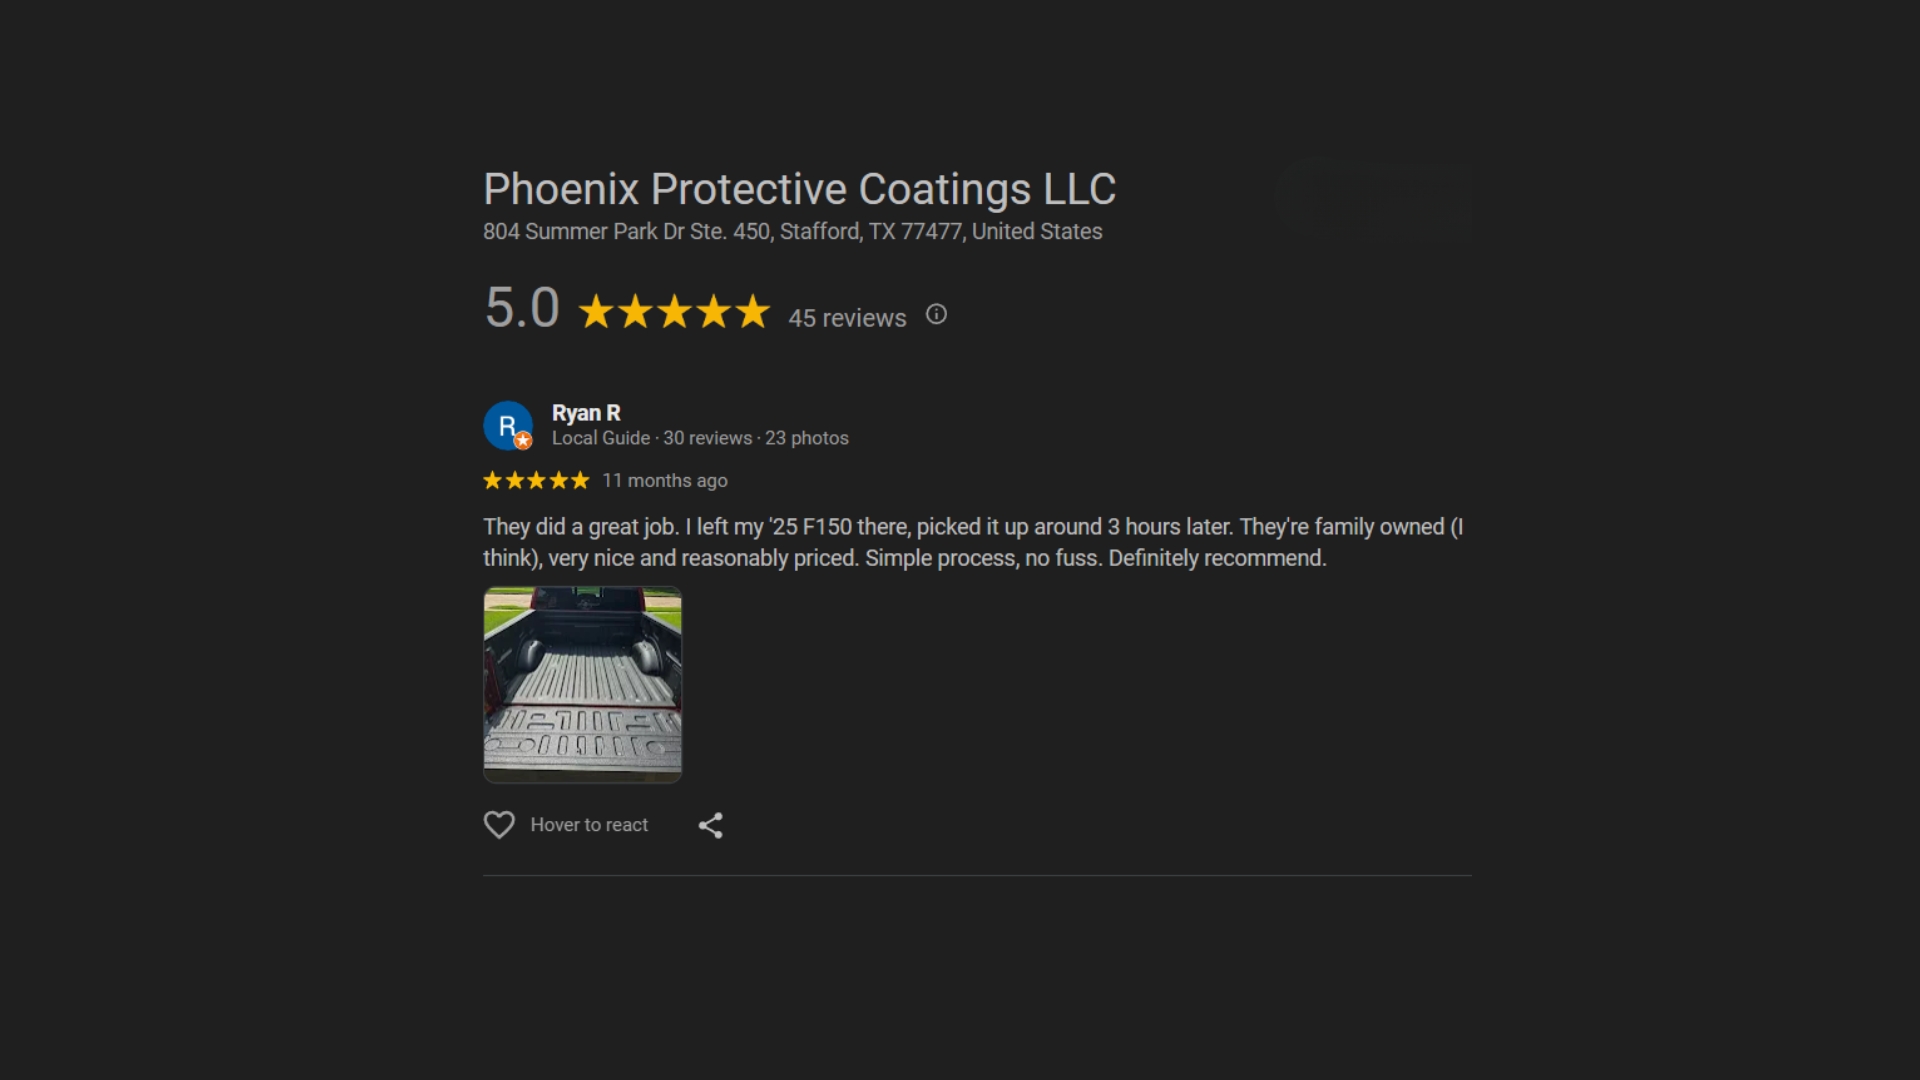Click the orange Local Guide badge on avatar
1920x1080 pixels.
[523, 441]
